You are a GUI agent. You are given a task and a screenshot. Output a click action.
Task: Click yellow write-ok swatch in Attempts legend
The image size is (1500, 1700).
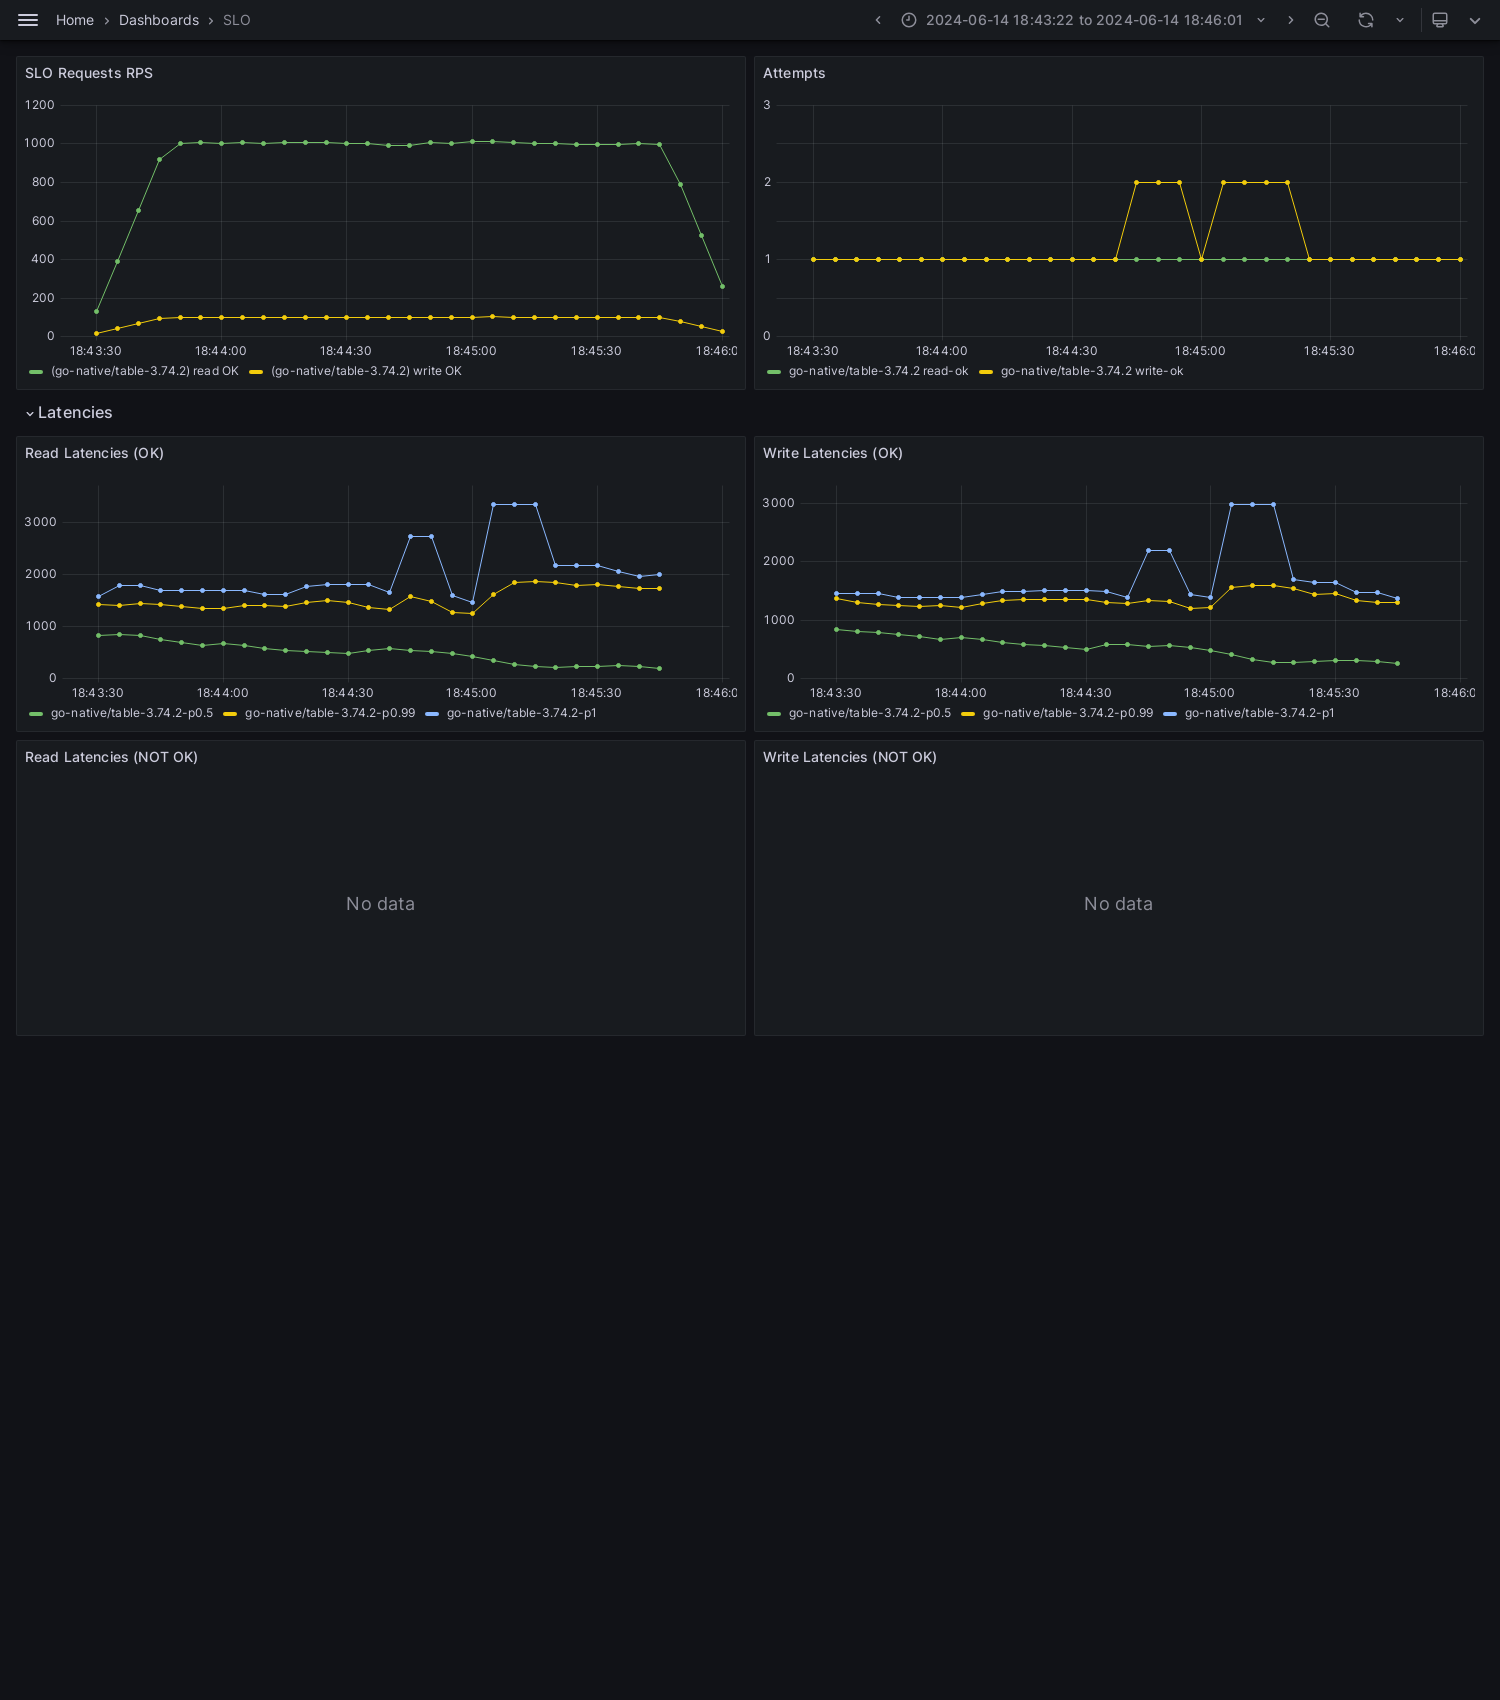pos(986,372)
